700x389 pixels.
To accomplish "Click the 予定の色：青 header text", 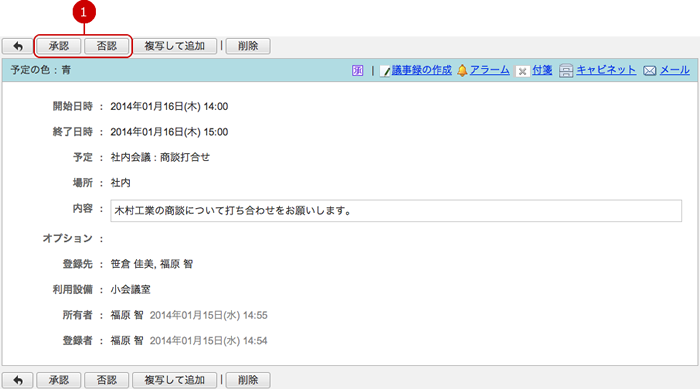I will tap(41, 70).
